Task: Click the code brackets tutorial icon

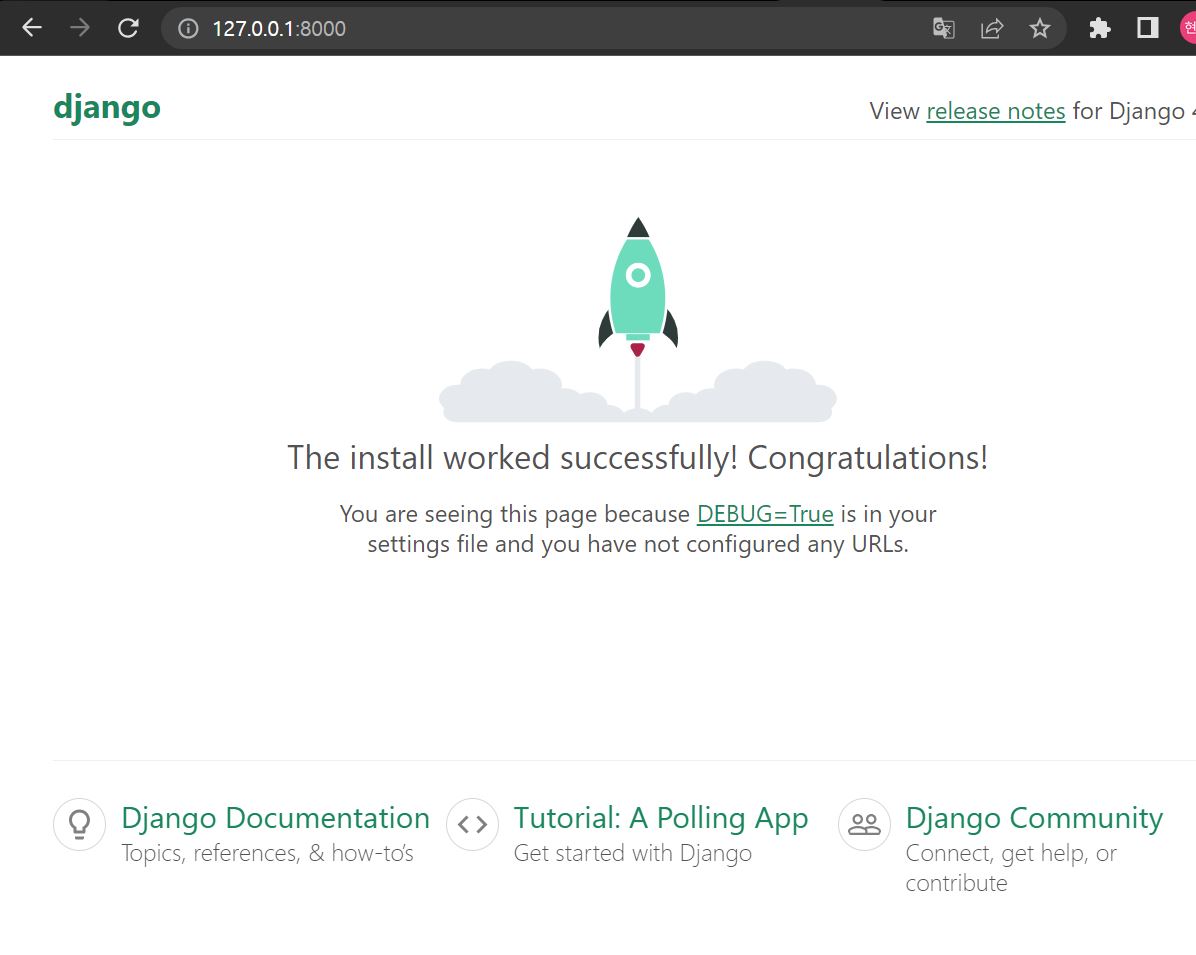Action: click(472, 825)
